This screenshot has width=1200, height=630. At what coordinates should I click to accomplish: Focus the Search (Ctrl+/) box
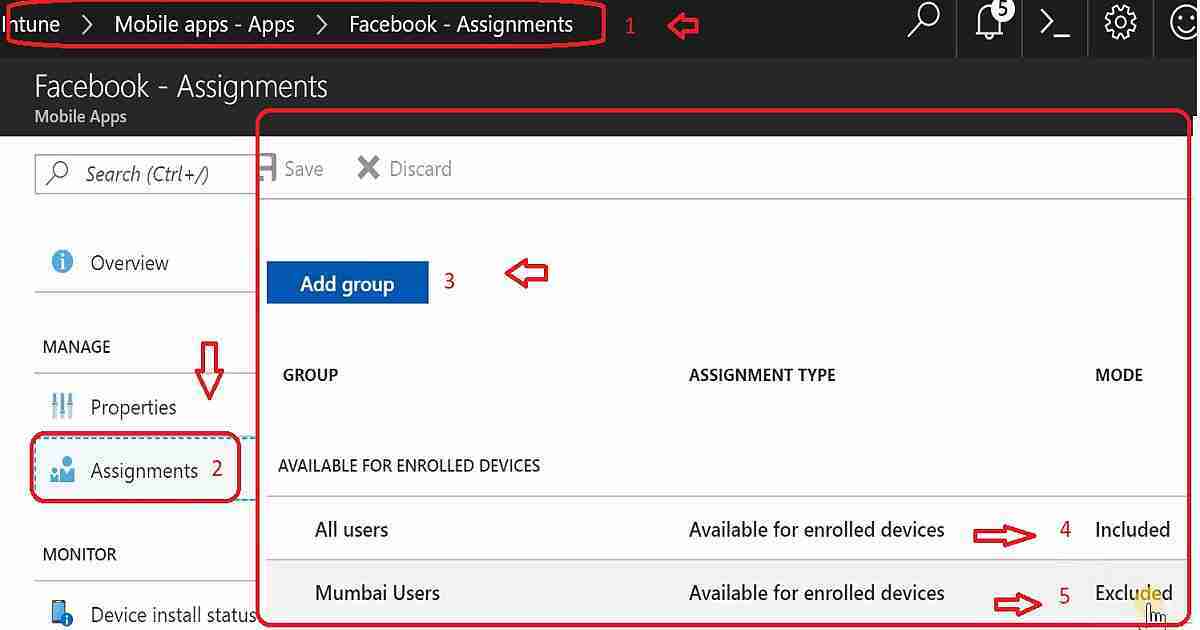point(145,174)
